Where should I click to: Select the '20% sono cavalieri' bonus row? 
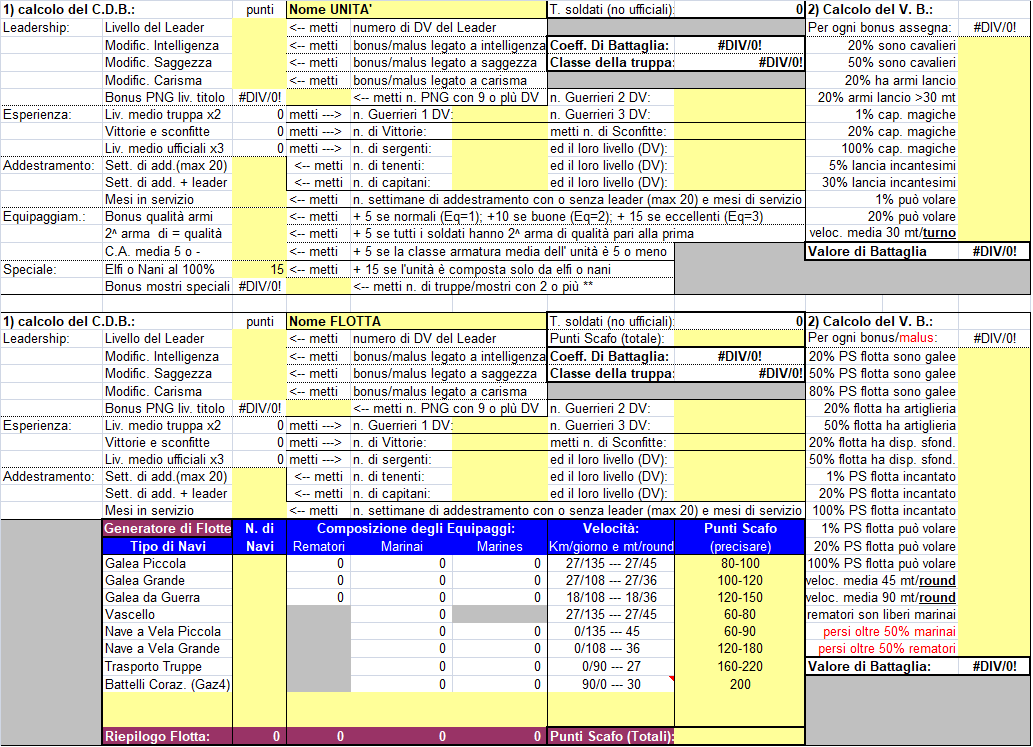coord(882,45)
